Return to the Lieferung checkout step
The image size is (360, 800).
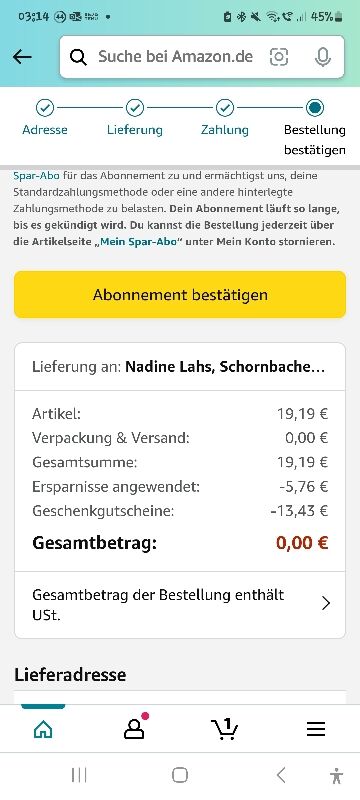click(135, 118)
